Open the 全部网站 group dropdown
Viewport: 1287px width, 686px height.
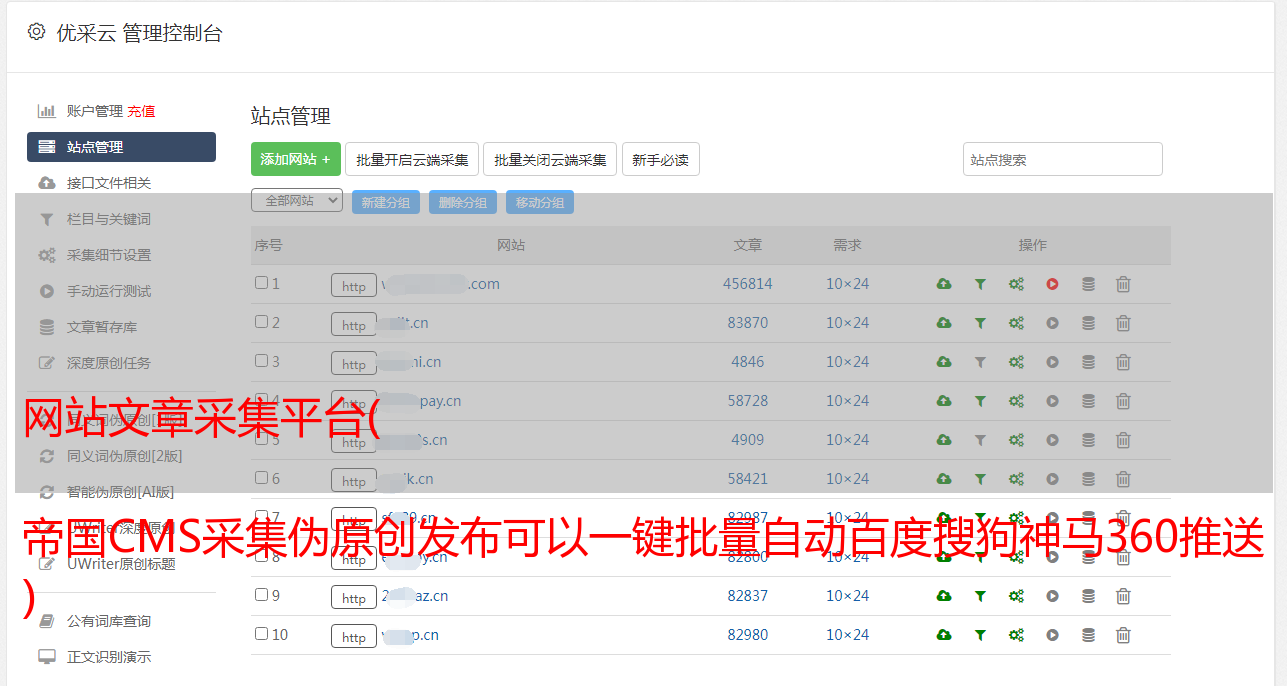click(x=297, y=200)
